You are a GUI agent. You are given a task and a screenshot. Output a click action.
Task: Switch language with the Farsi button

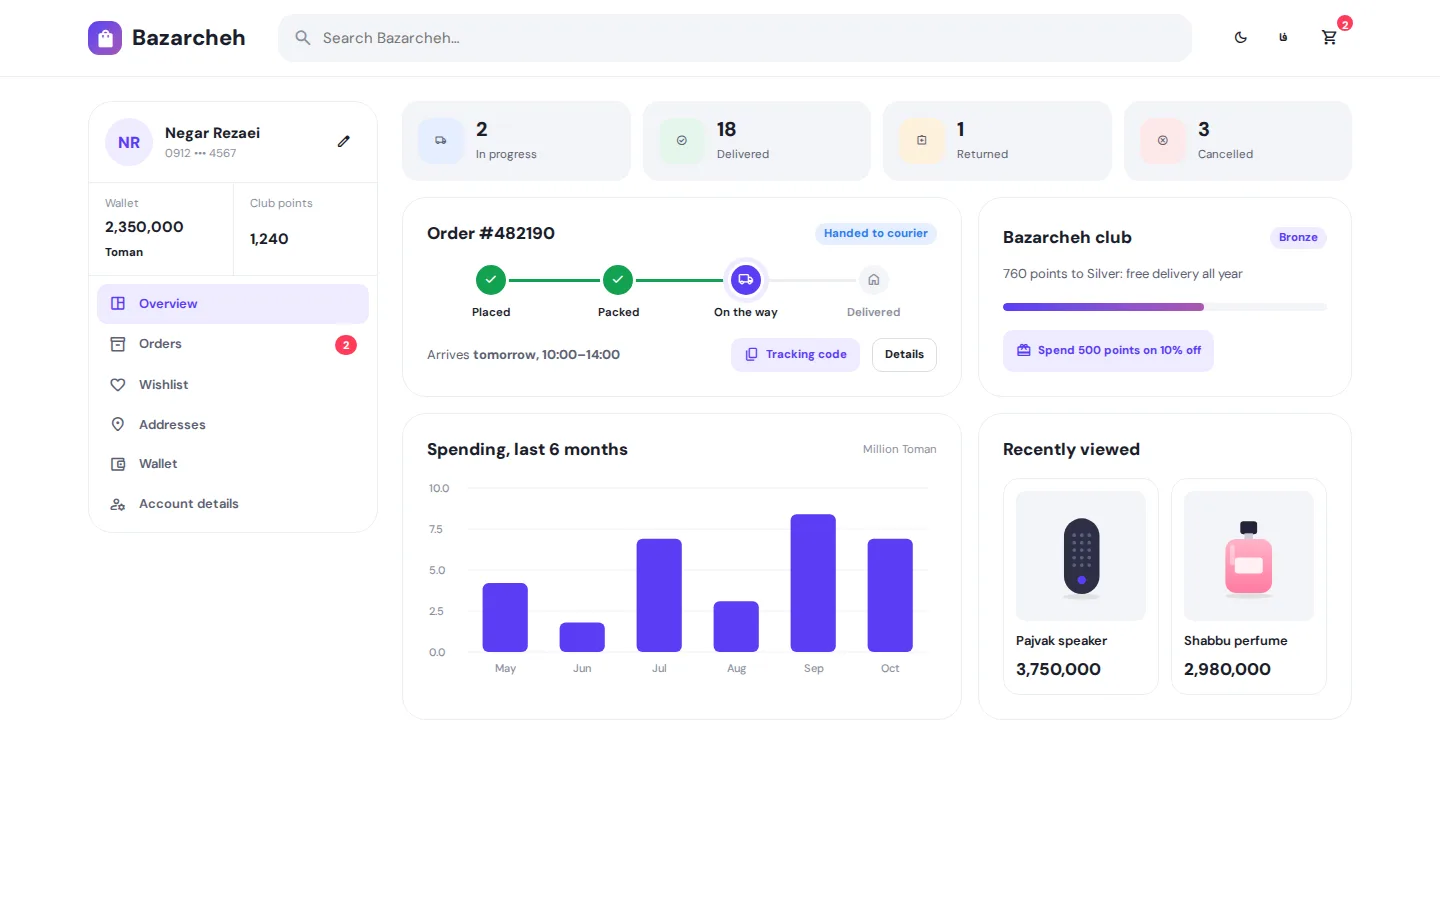click(1284, 38)
